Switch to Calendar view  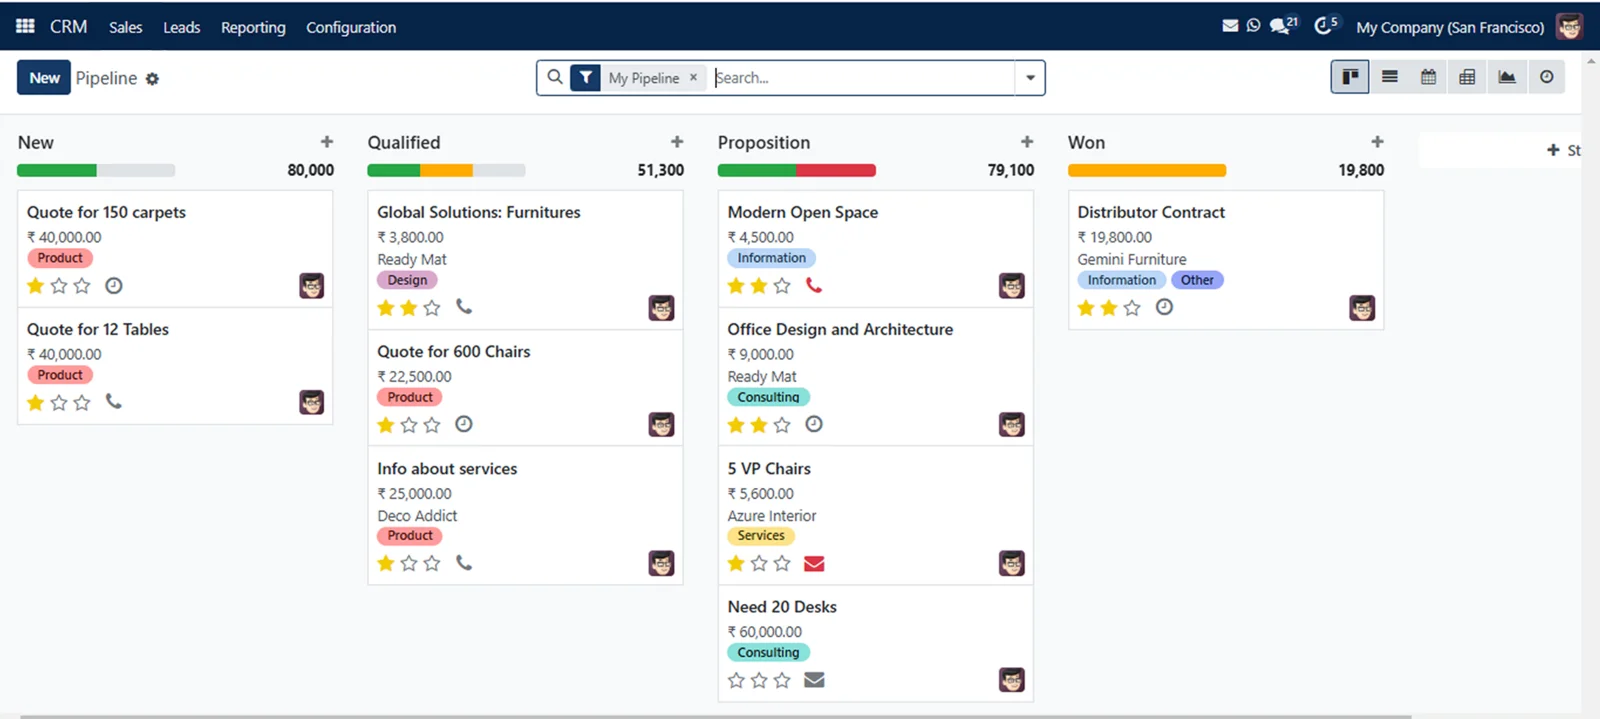(1428, 77)
